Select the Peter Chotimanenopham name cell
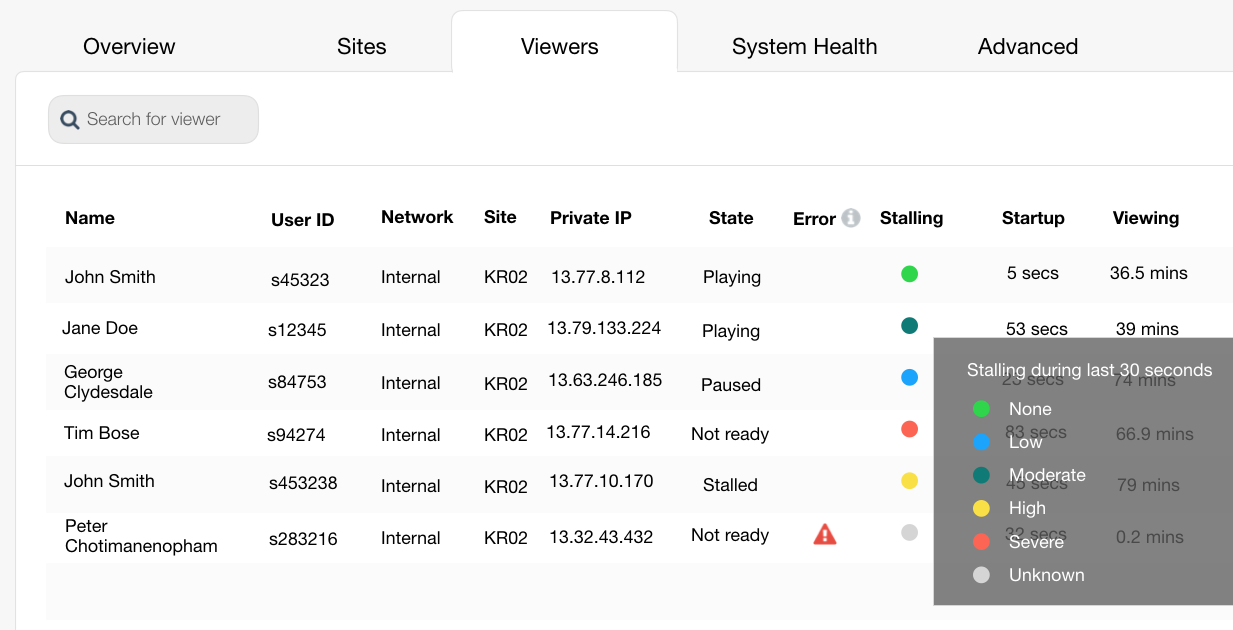1233x630 pixels. click(x=141, y=536)
